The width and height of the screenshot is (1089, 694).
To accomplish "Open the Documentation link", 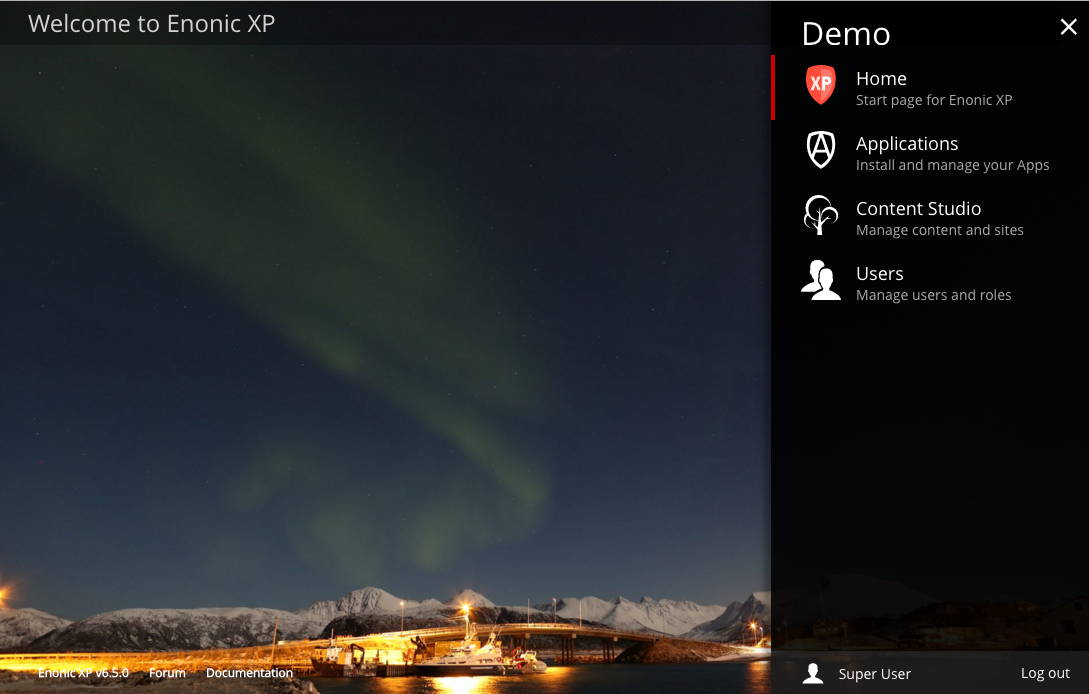I will pos(249,672).
